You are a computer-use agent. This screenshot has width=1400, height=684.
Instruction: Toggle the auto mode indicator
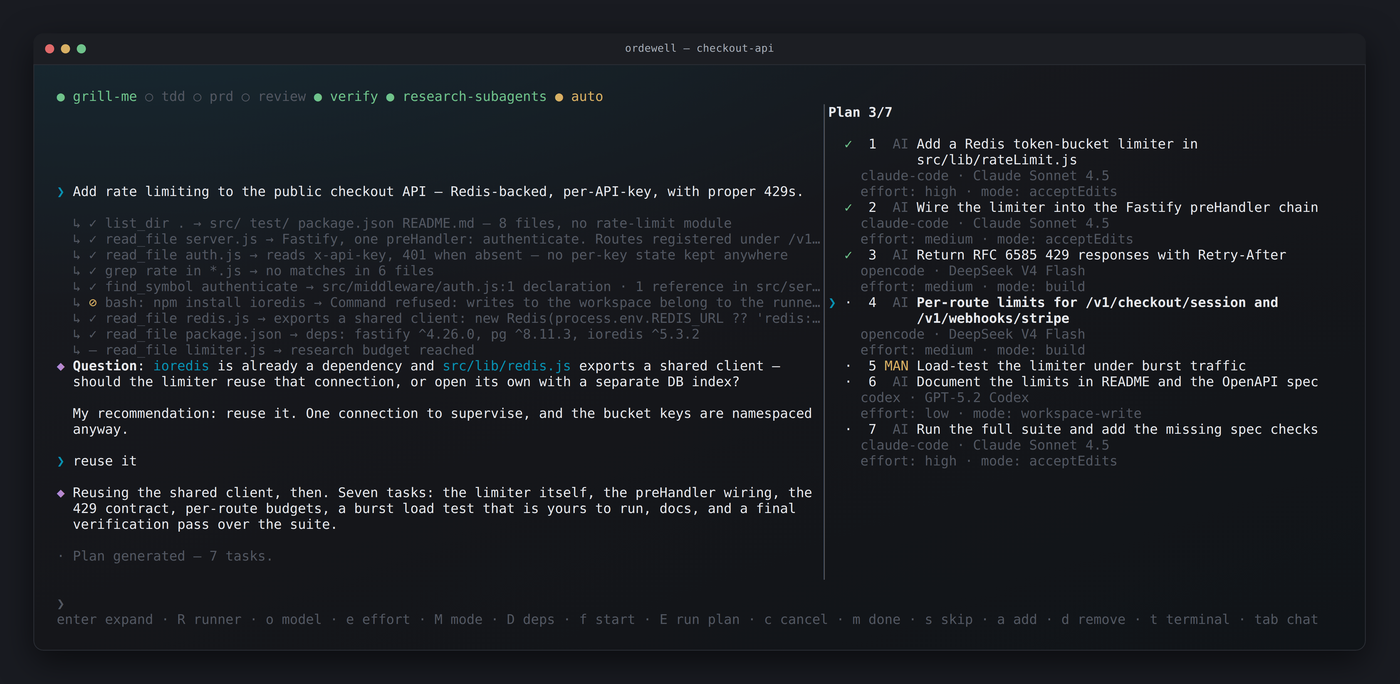[579, 97]
